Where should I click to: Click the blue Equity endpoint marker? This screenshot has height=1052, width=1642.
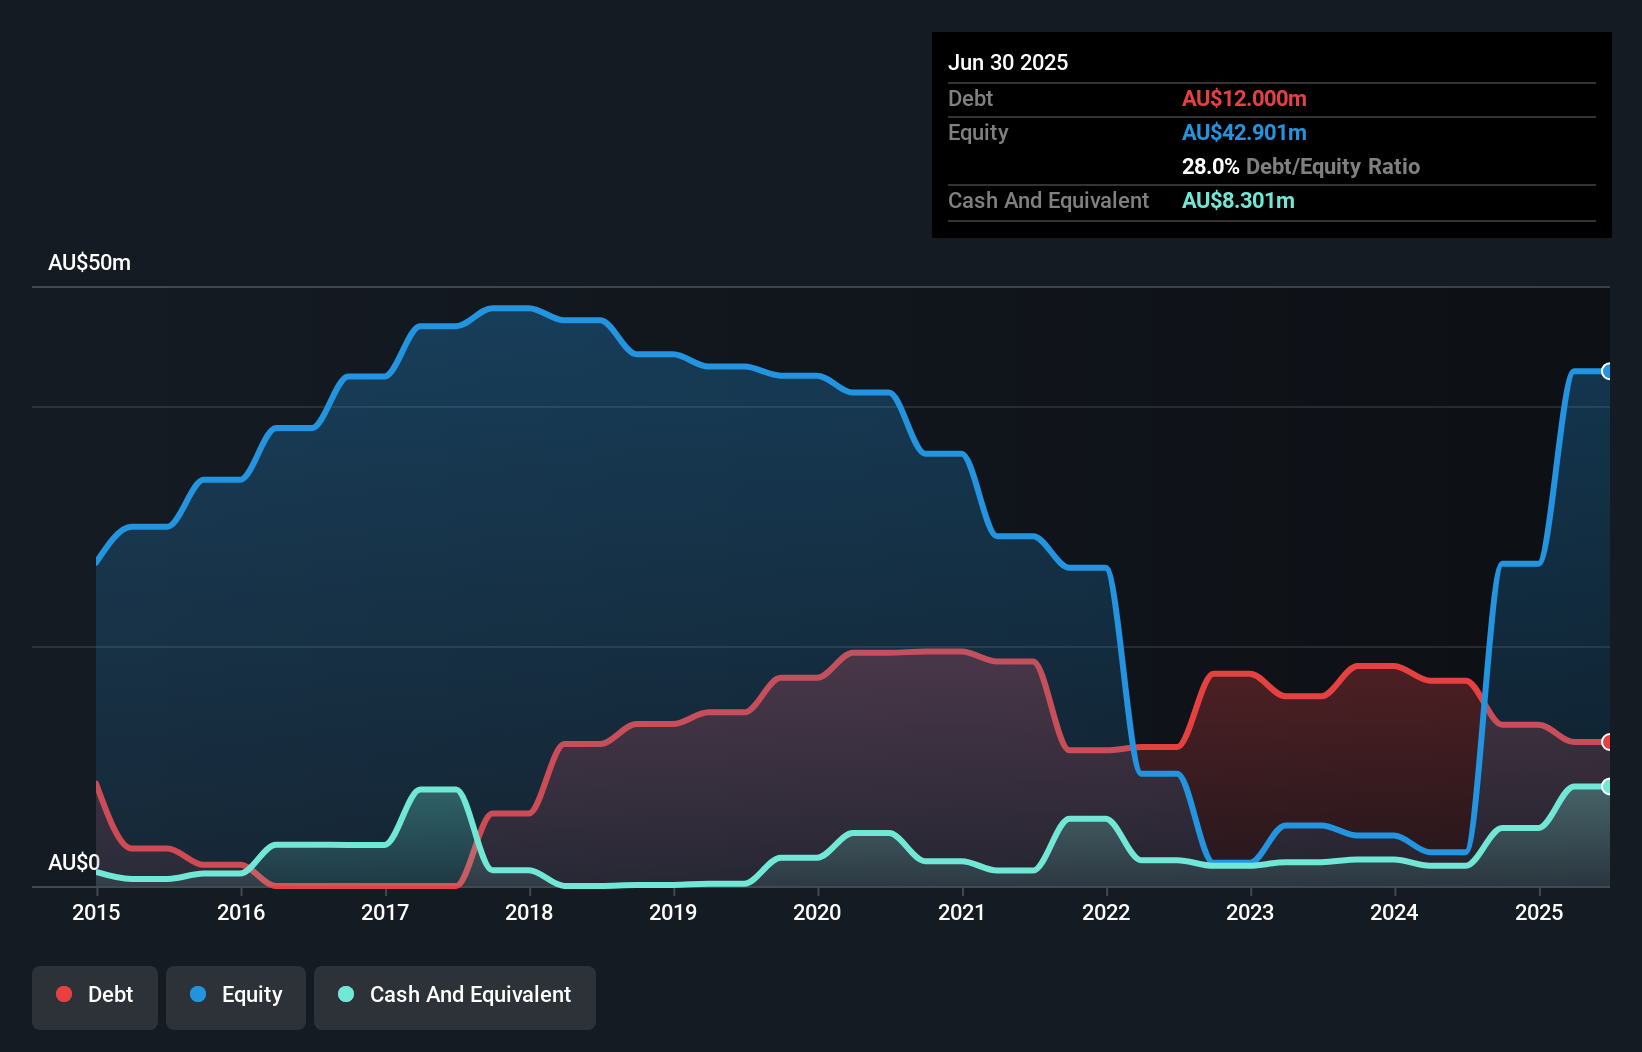1607,372
